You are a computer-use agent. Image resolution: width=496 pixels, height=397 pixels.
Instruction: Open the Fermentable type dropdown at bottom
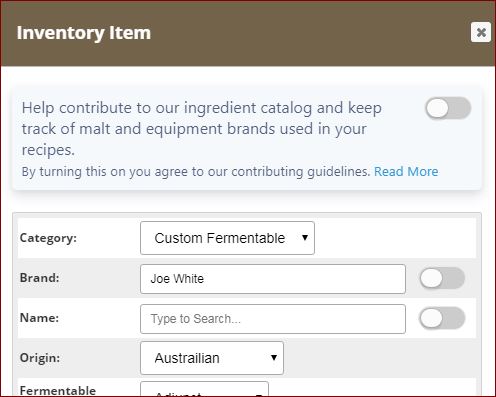point(204,389)
